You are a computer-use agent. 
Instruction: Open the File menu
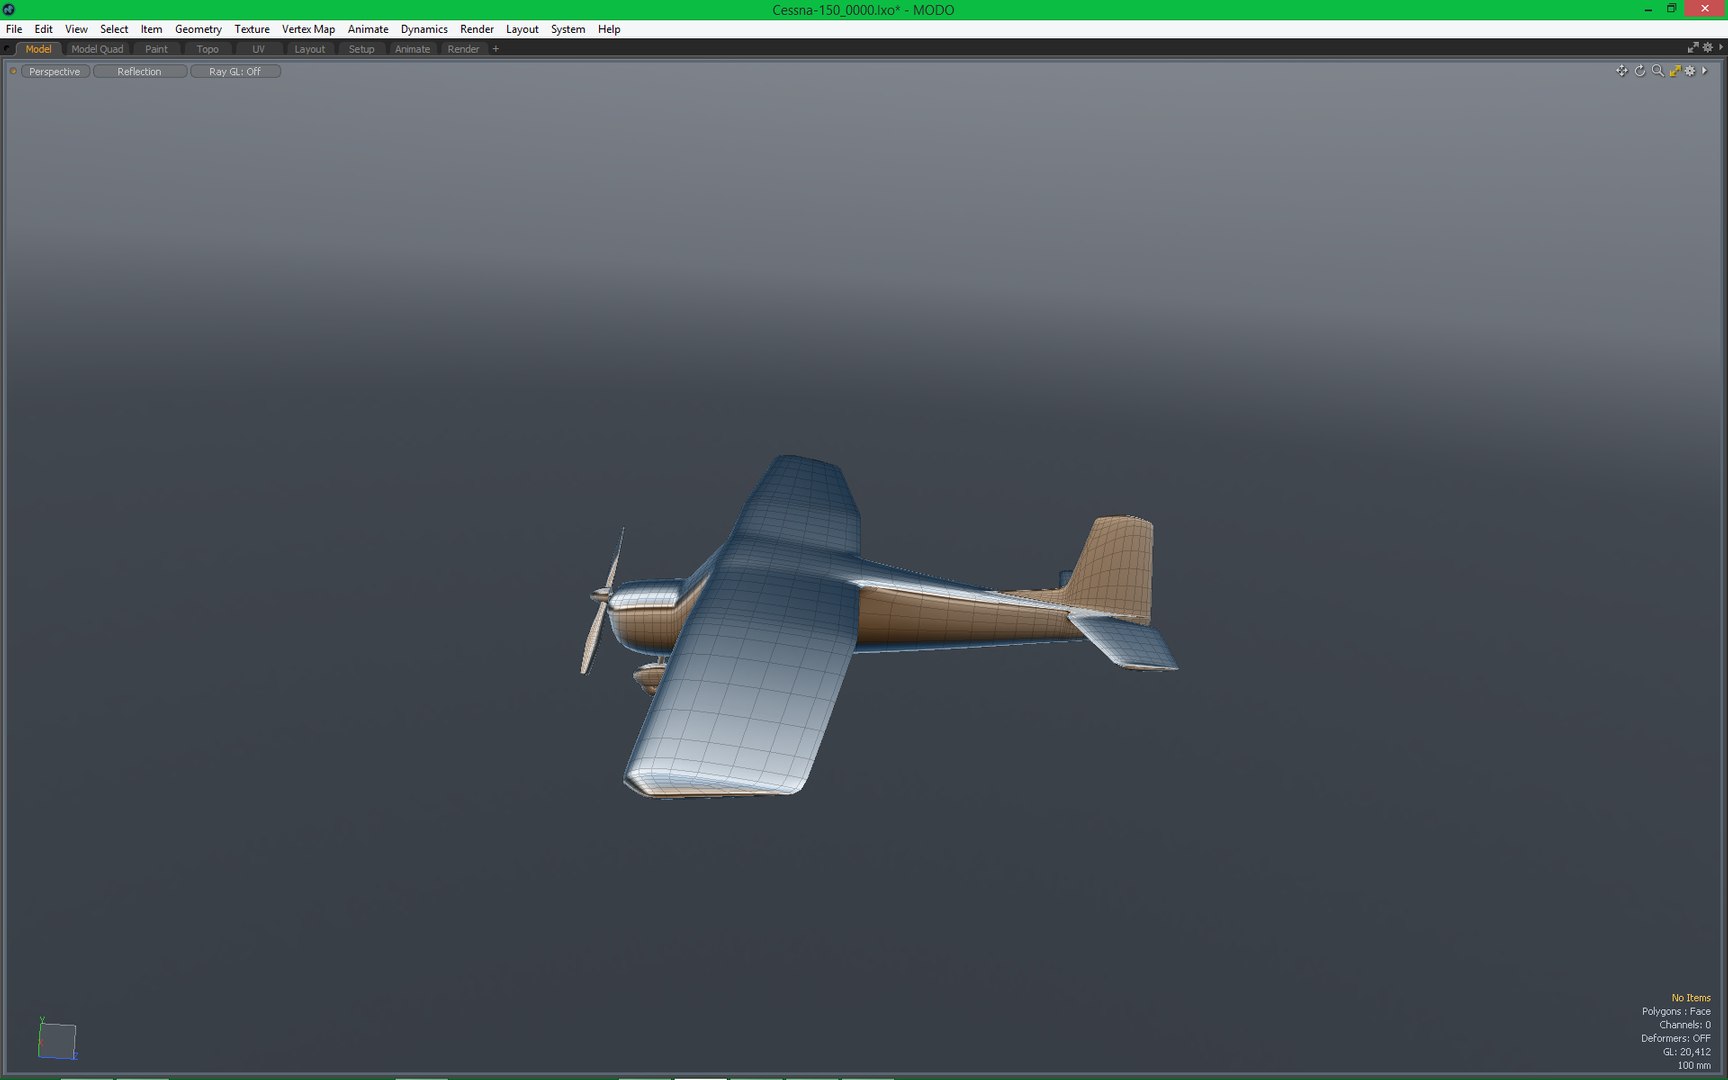14,29
